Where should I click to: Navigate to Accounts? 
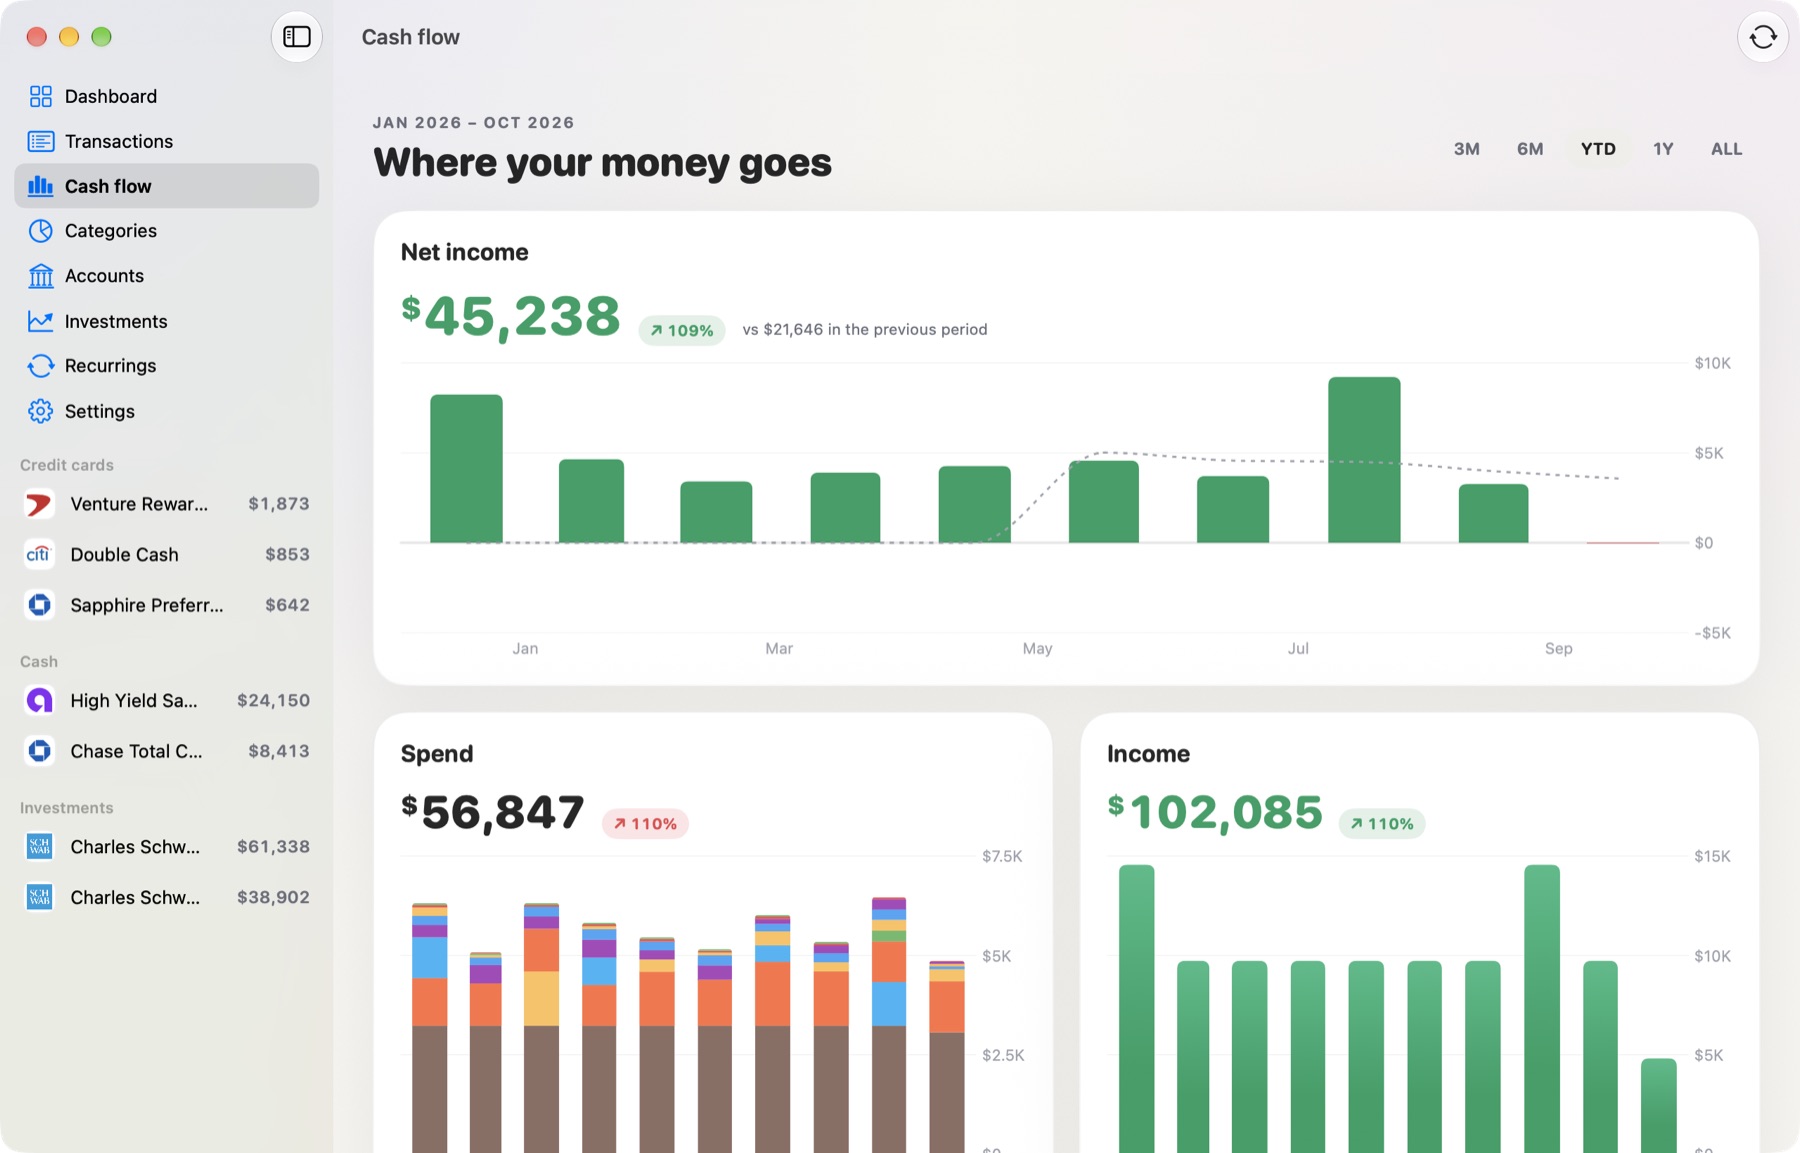166,276
